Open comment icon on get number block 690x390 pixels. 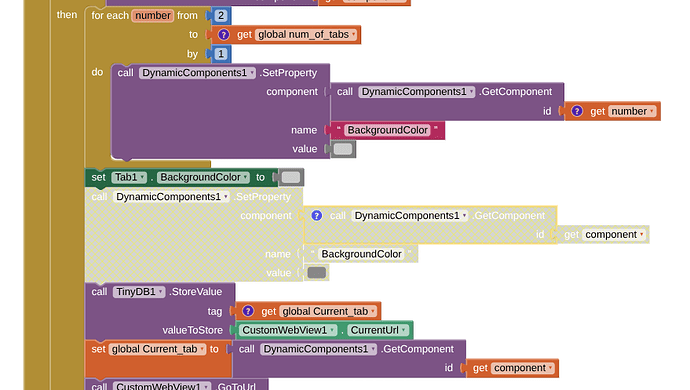pos(577,111)
